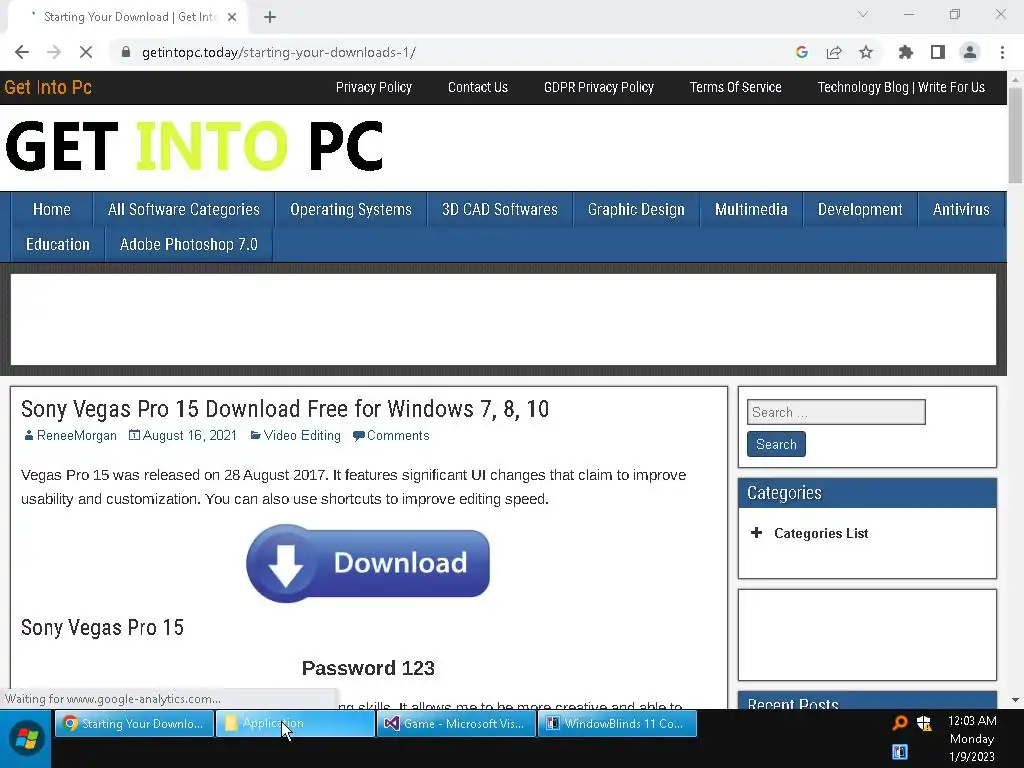Open the Terms Of Service link
1024x768 pixels.
point(735,88)
